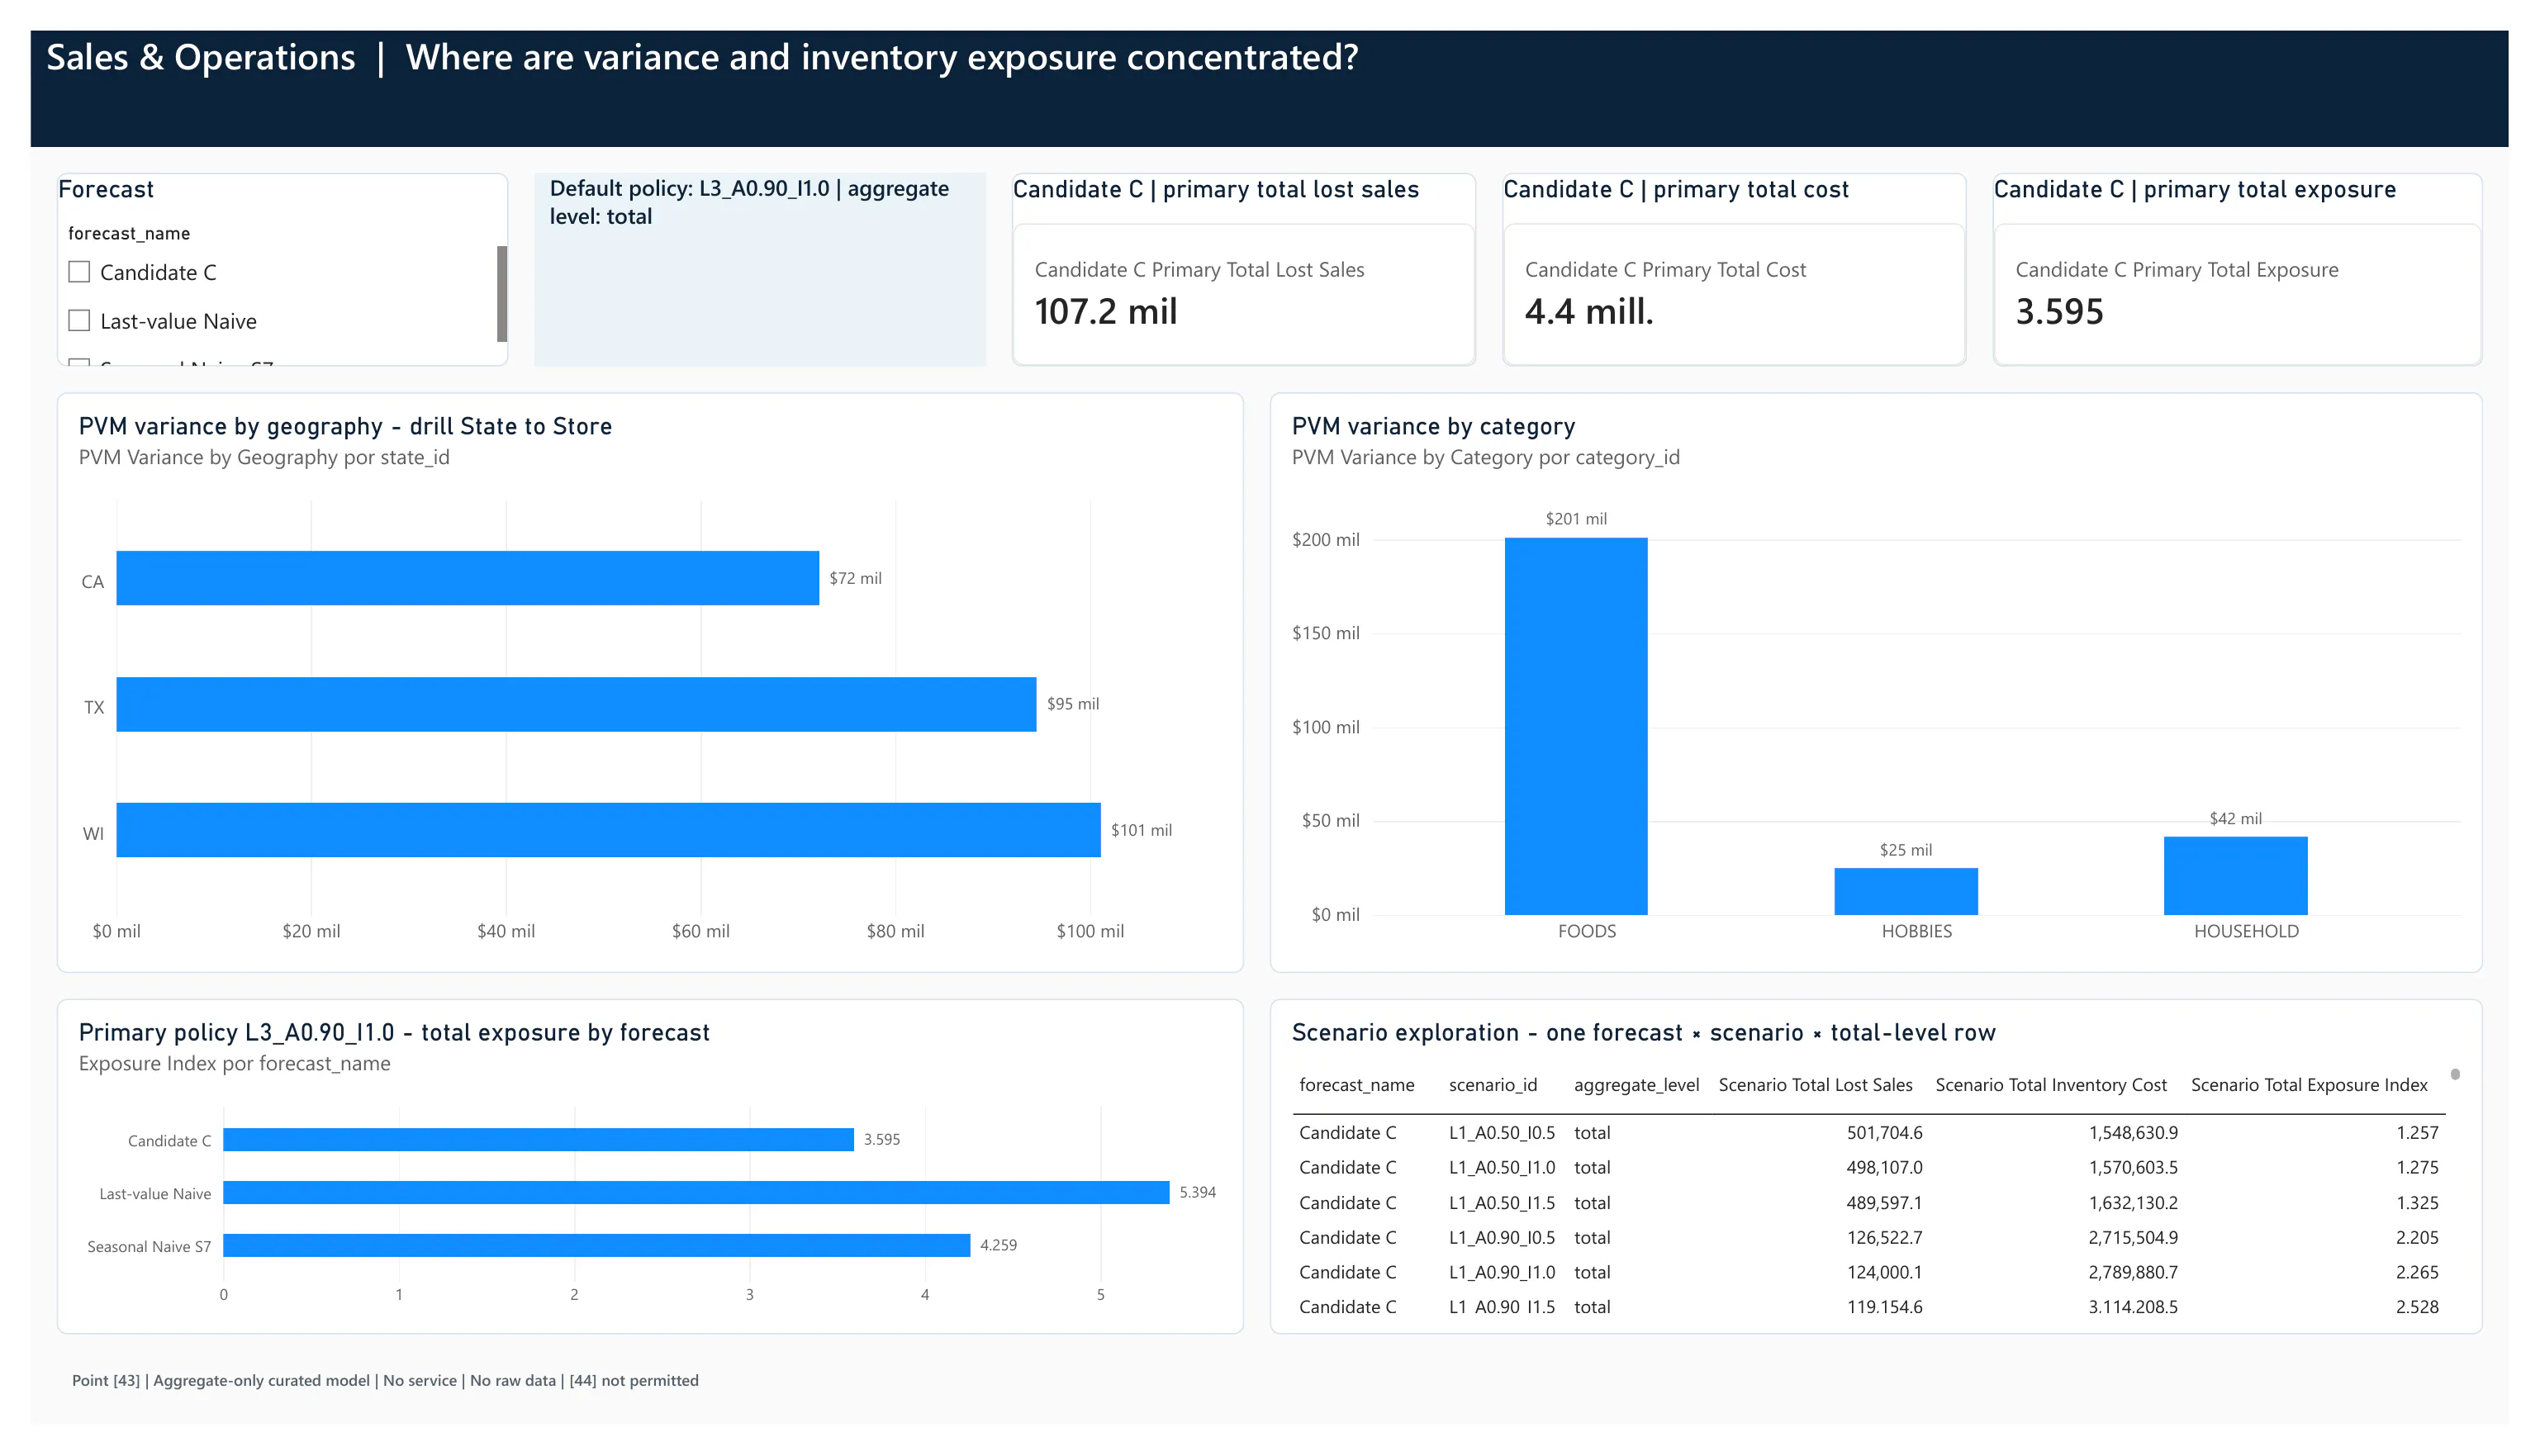Image resolution: width=2540 pixels, height=1456 pixels.
Task: Click the Primary policy total exposure chart title
Action: 394,1033
